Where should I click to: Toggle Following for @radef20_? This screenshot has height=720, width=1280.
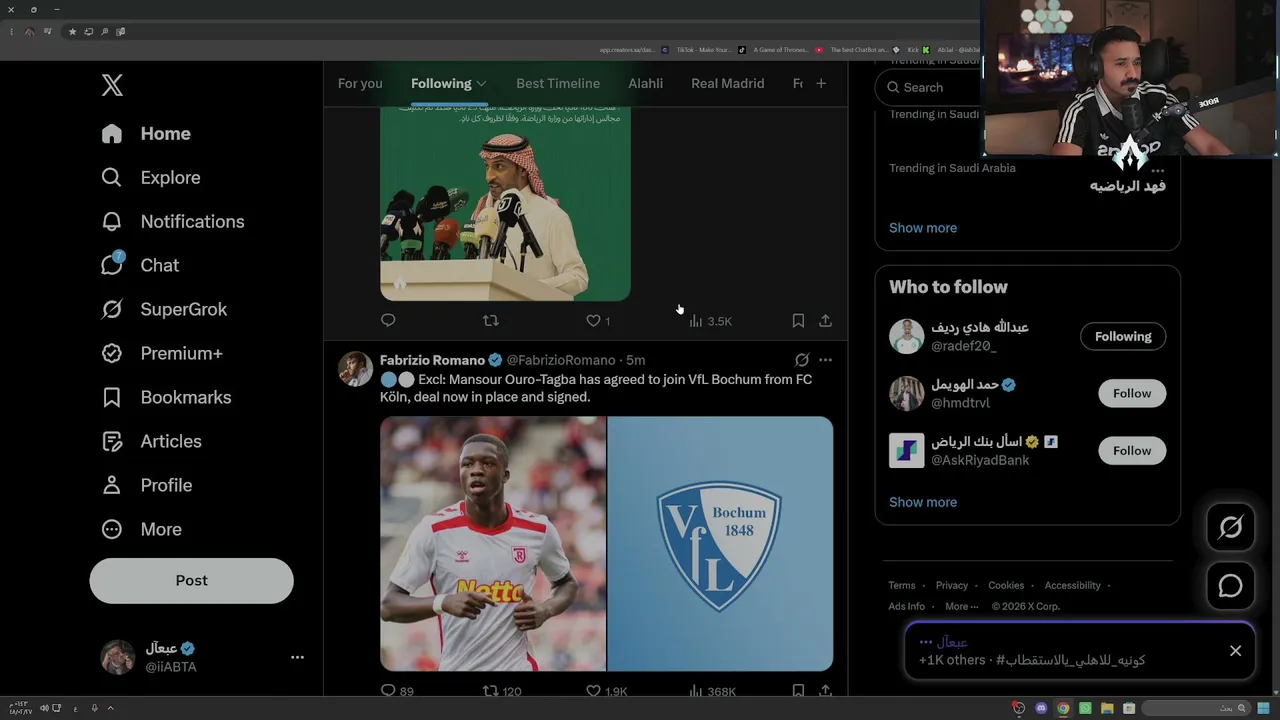click(1123, 336)
